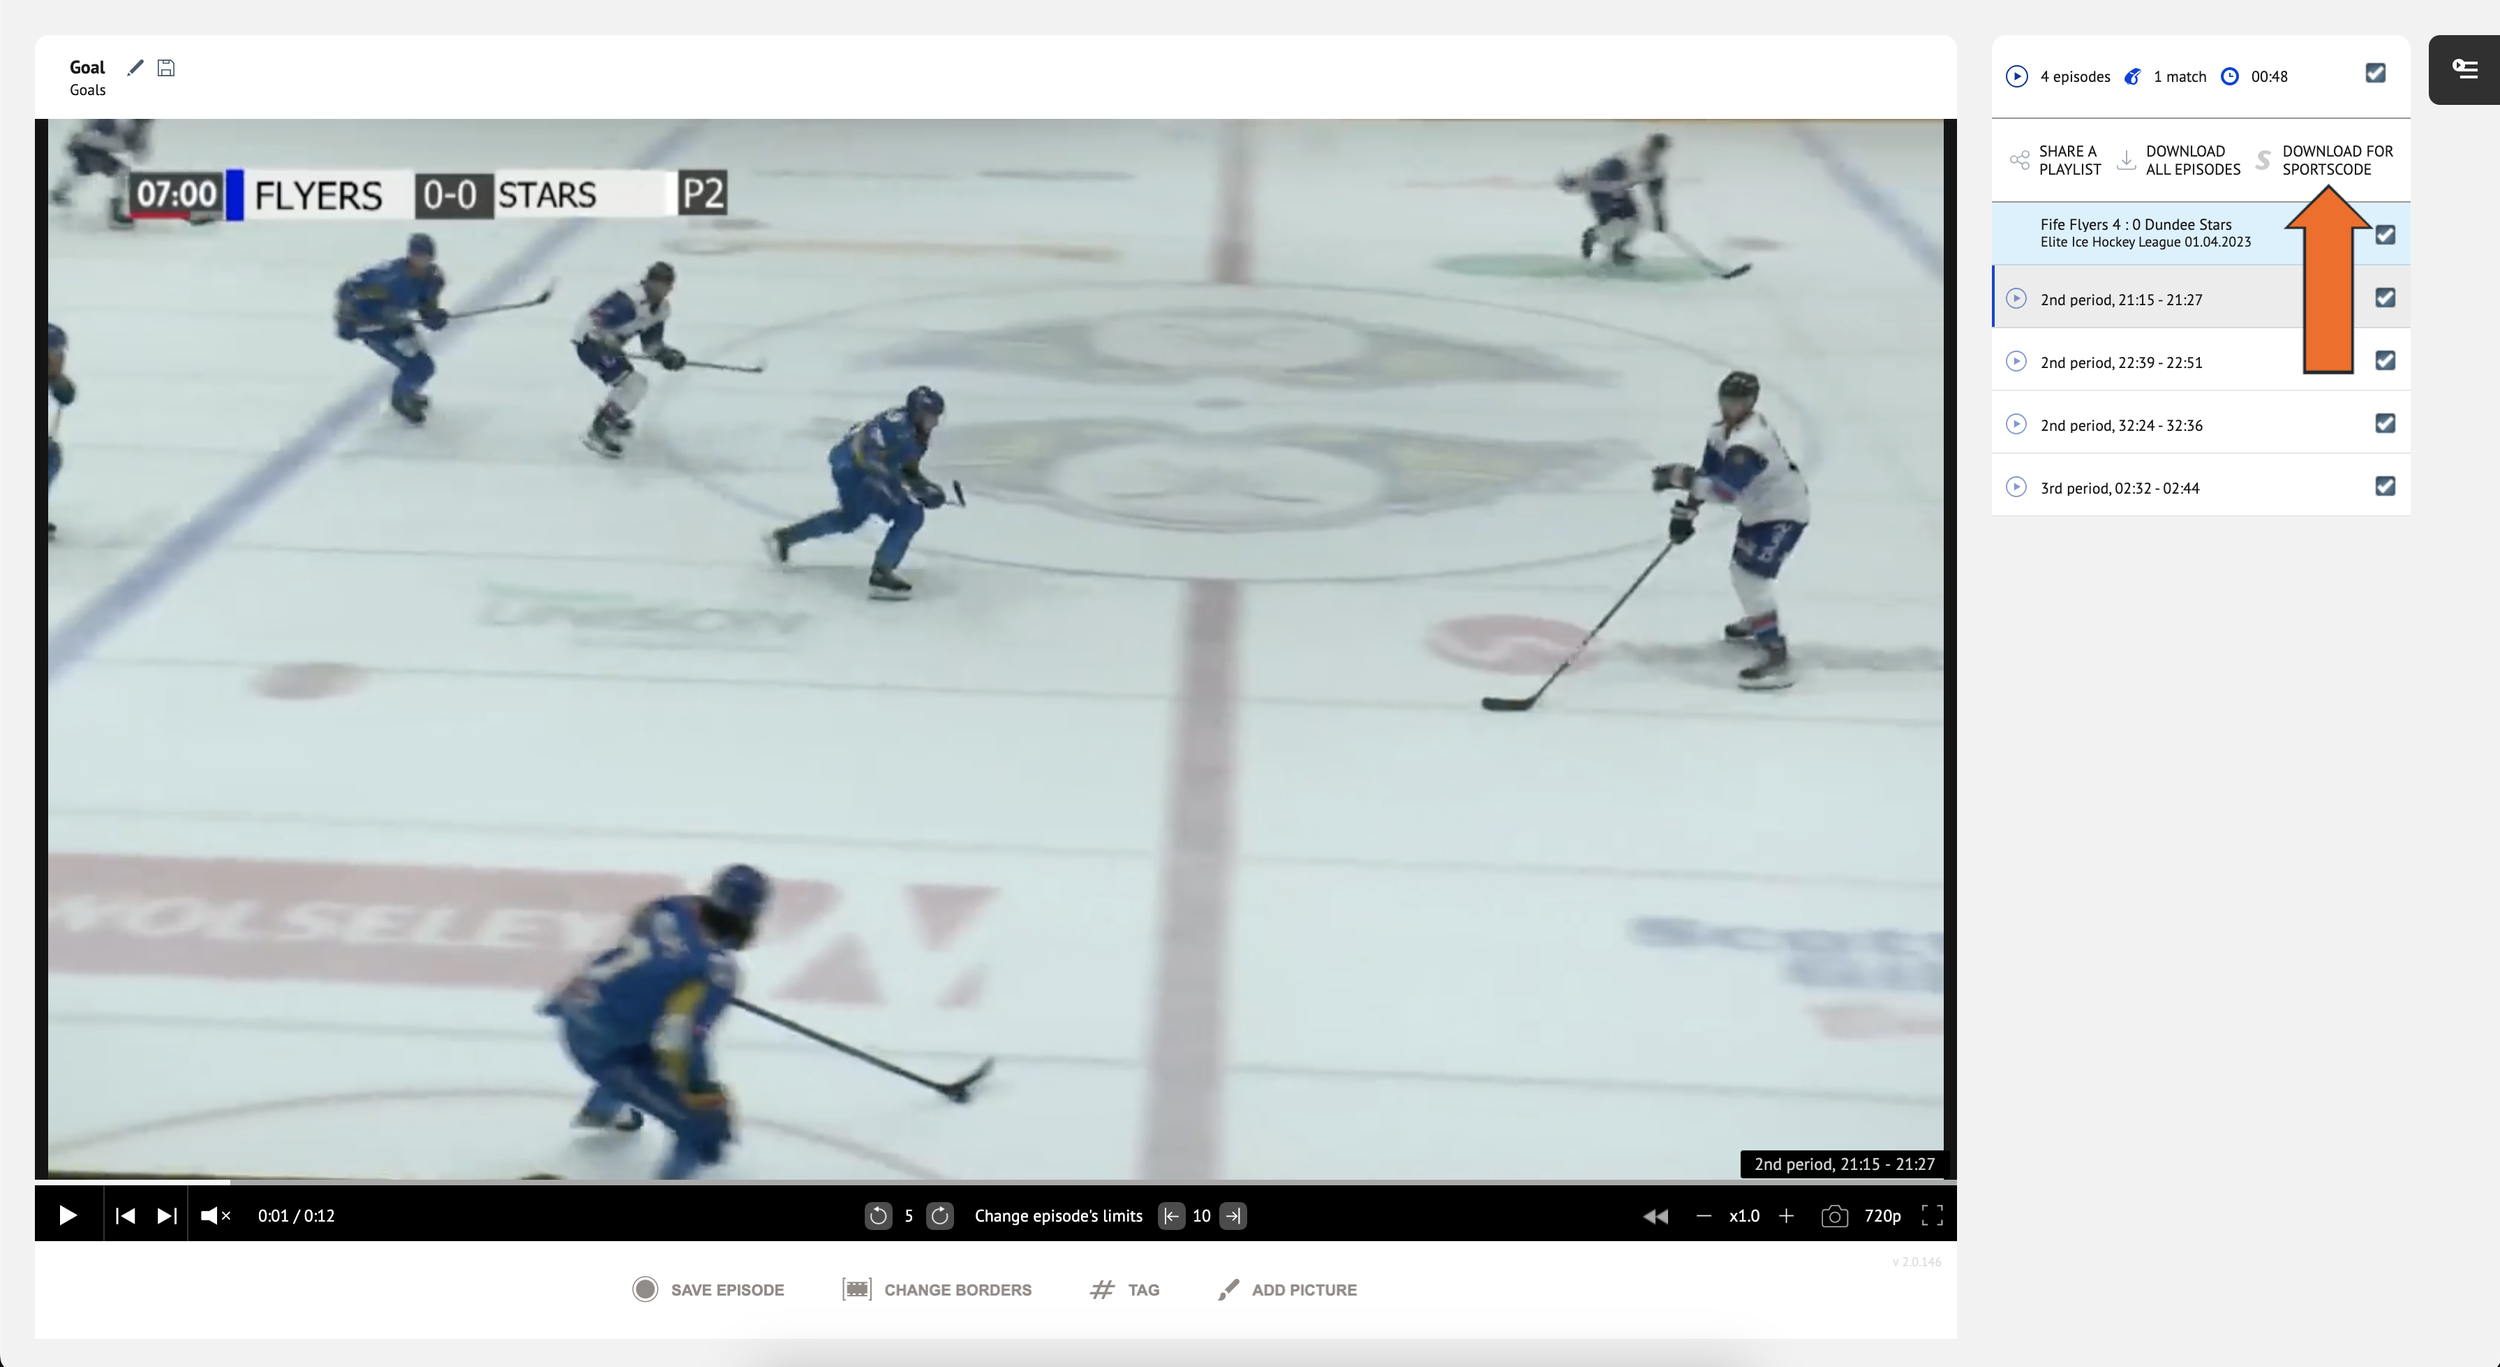Uncheck the 2nd period 22:39 - 22:51 episode

point(2385,361)
